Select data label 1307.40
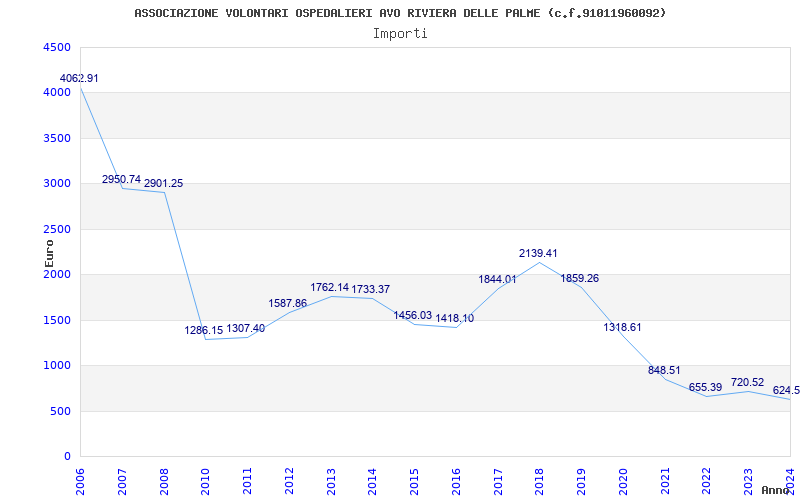This screenshot has width=800, height=500. click(x=246, y=328)
